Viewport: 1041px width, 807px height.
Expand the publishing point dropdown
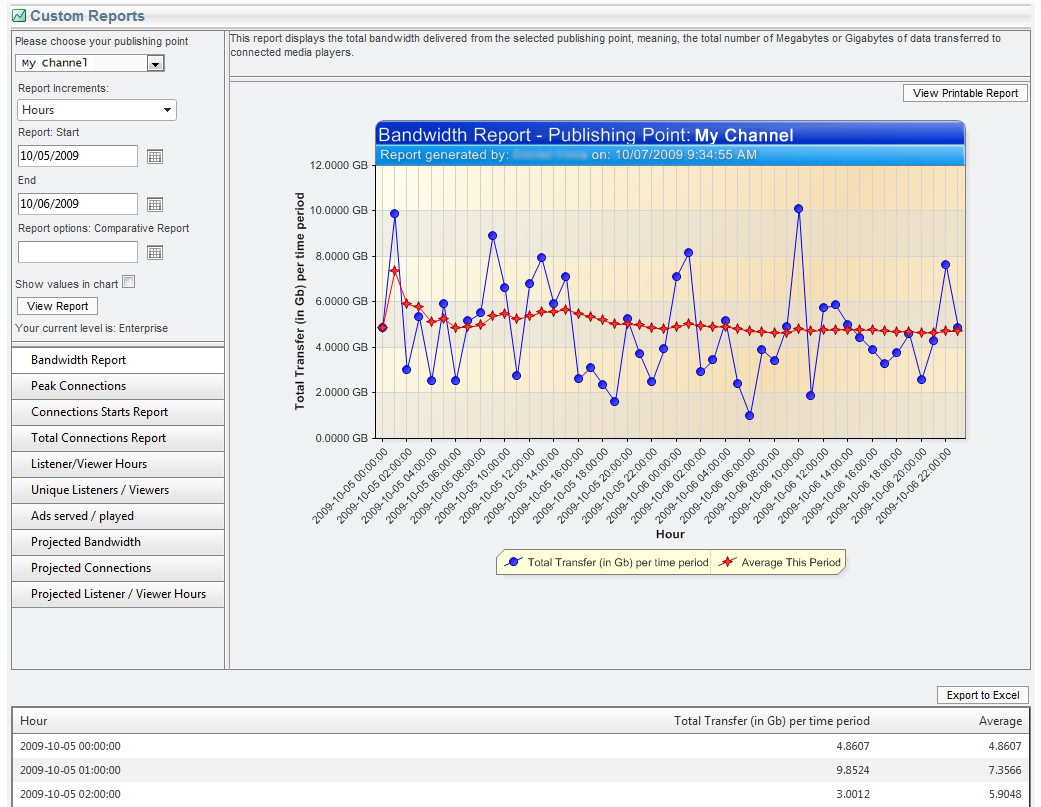154,63
